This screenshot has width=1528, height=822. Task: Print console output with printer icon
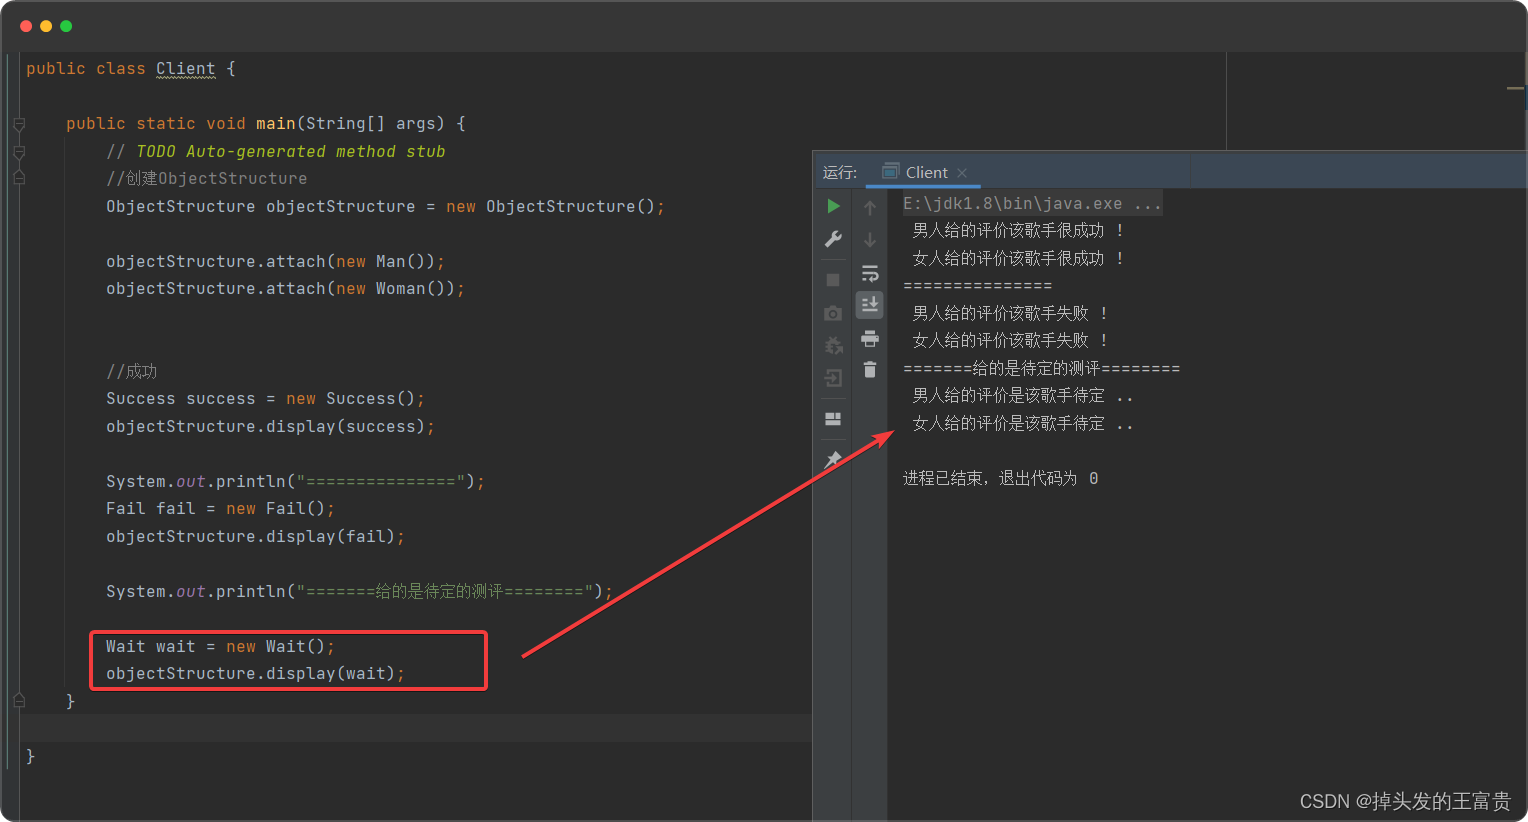[x=870, y=338]
